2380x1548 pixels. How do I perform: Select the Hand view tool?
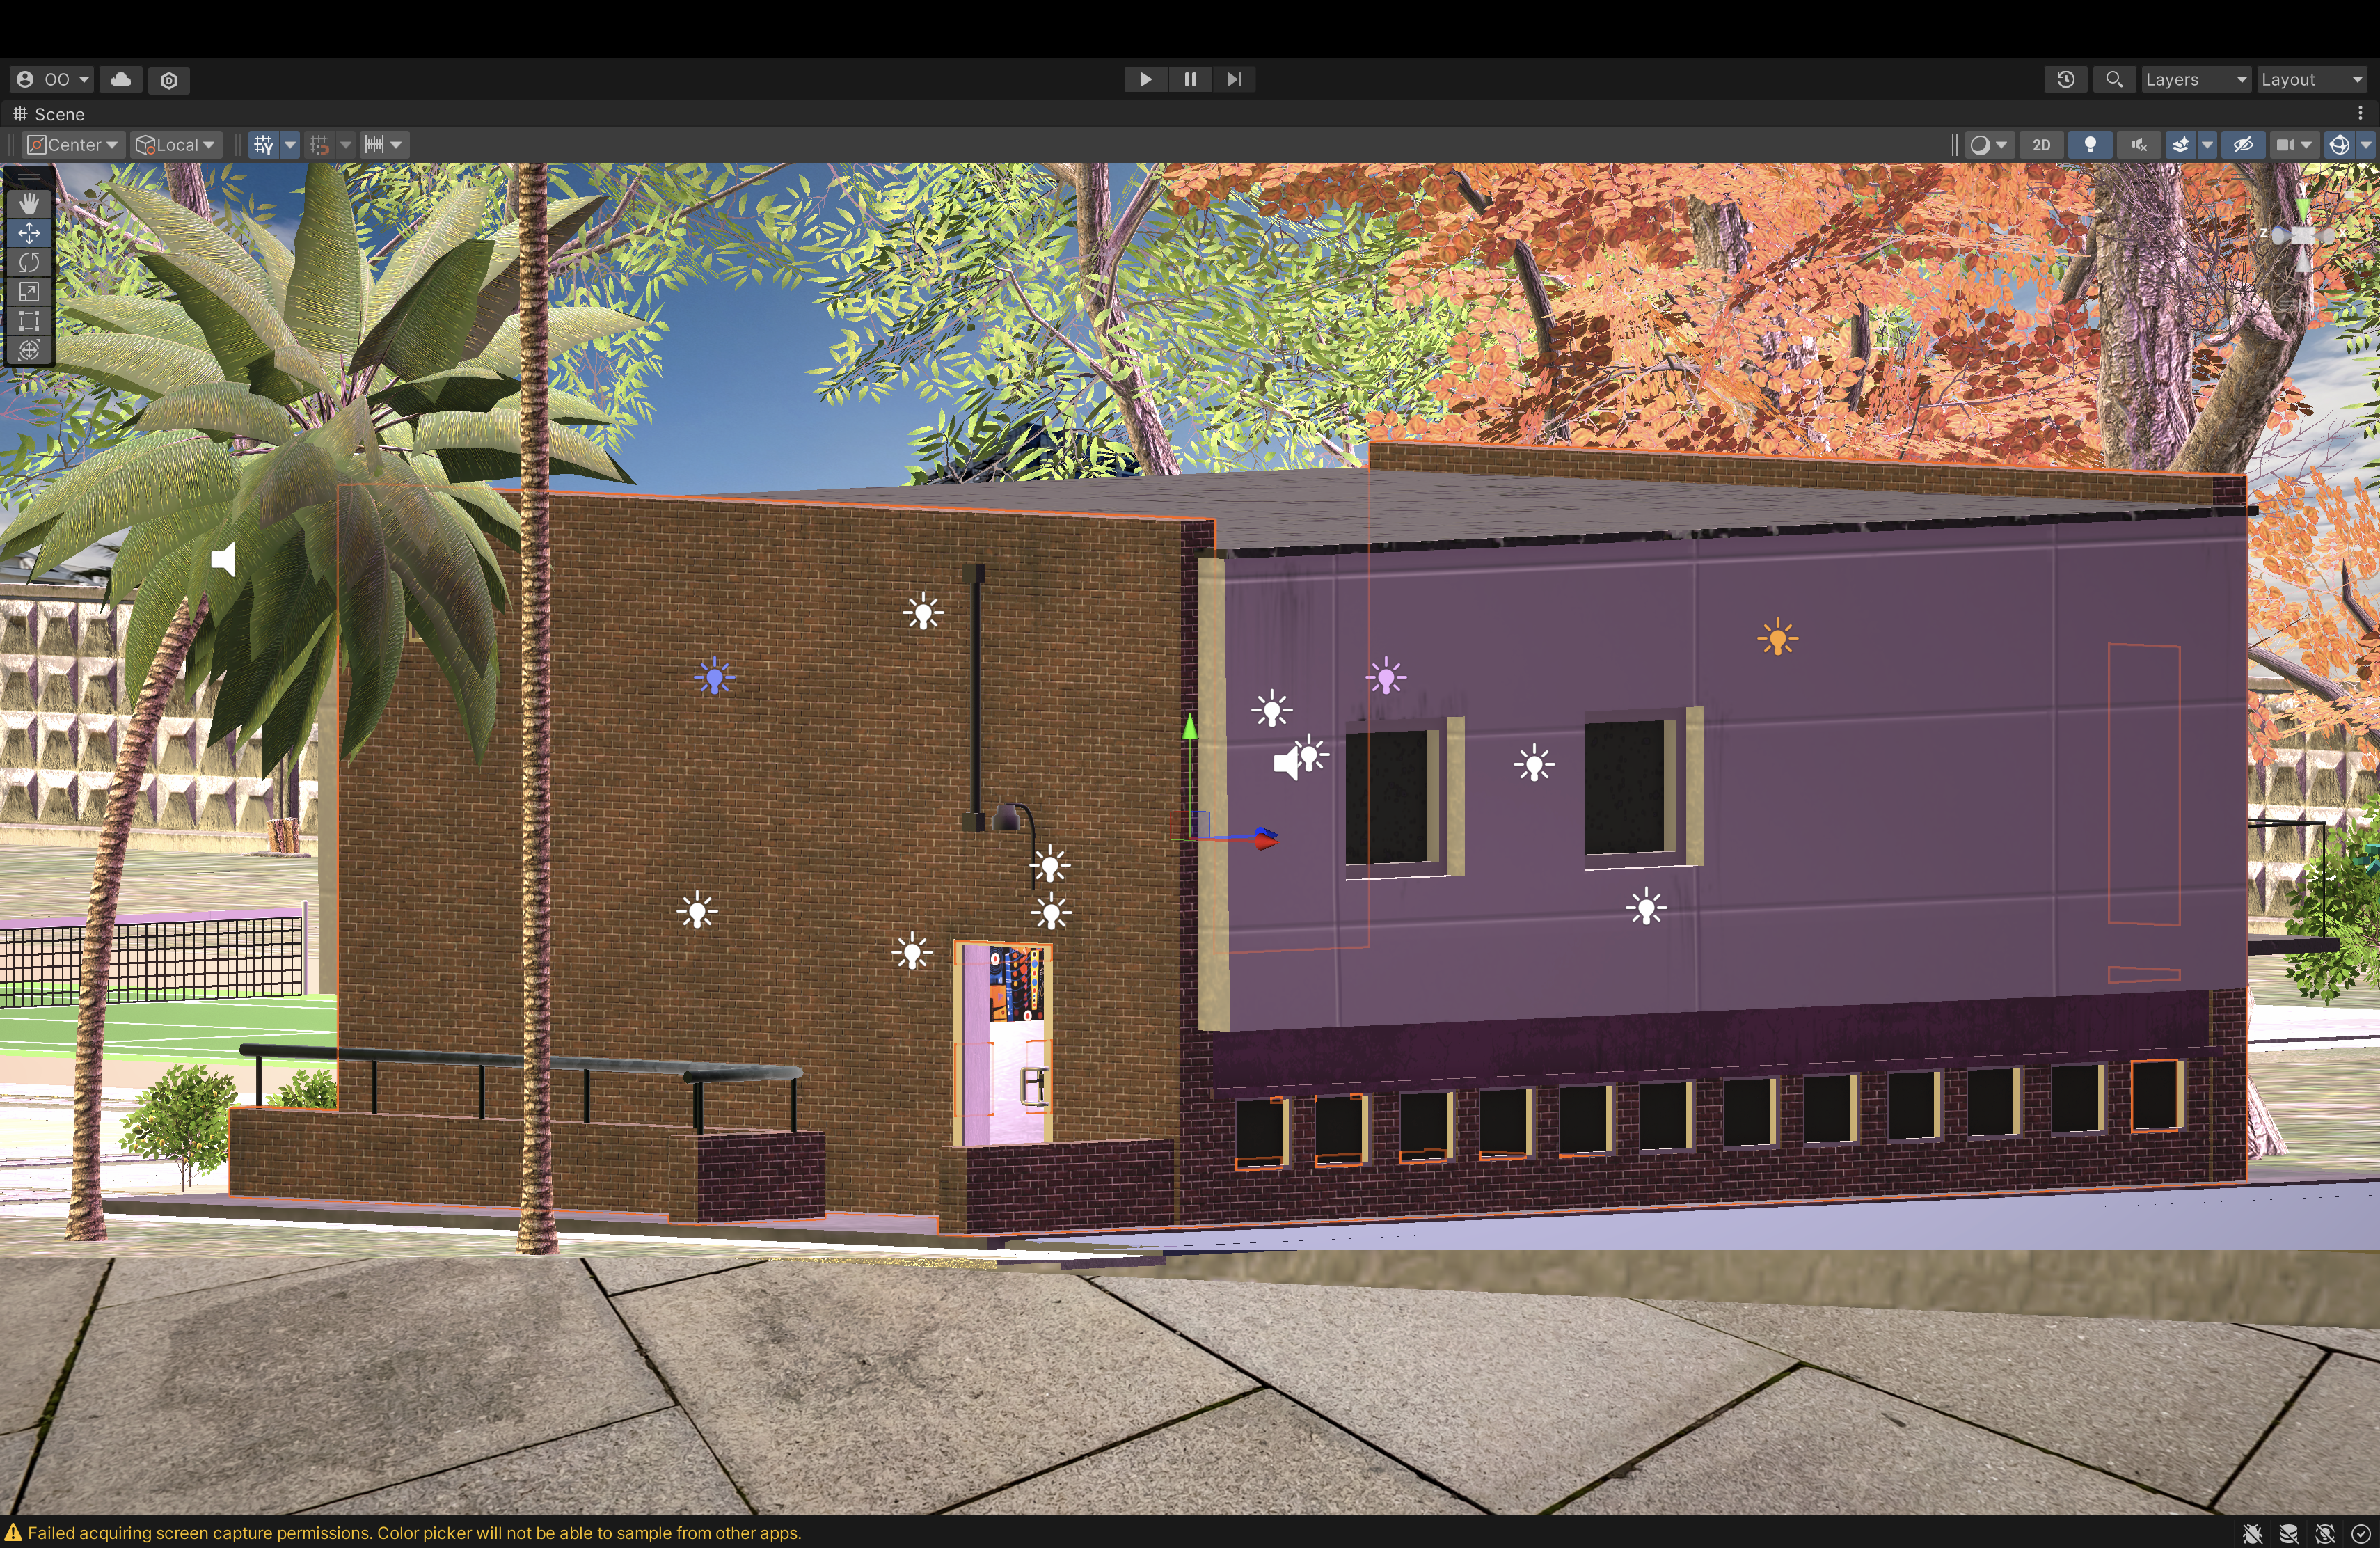pos(29,204)
